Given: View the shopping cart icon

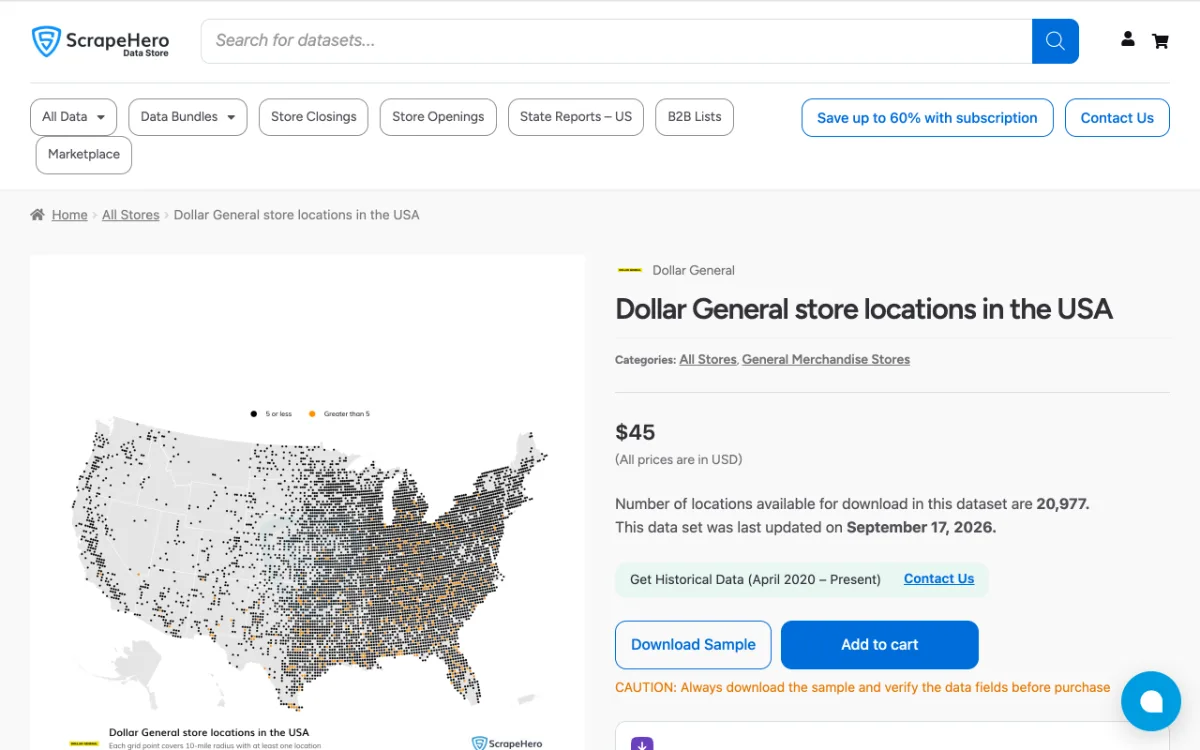Looking at the screenshot, I should [1160, 41].
